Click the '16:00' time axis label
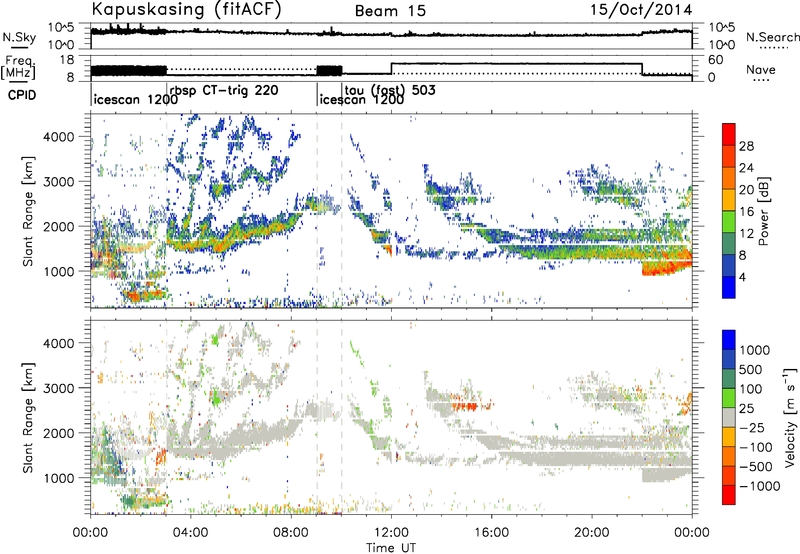Screen dimensions: 800x554 coord(491,533)
